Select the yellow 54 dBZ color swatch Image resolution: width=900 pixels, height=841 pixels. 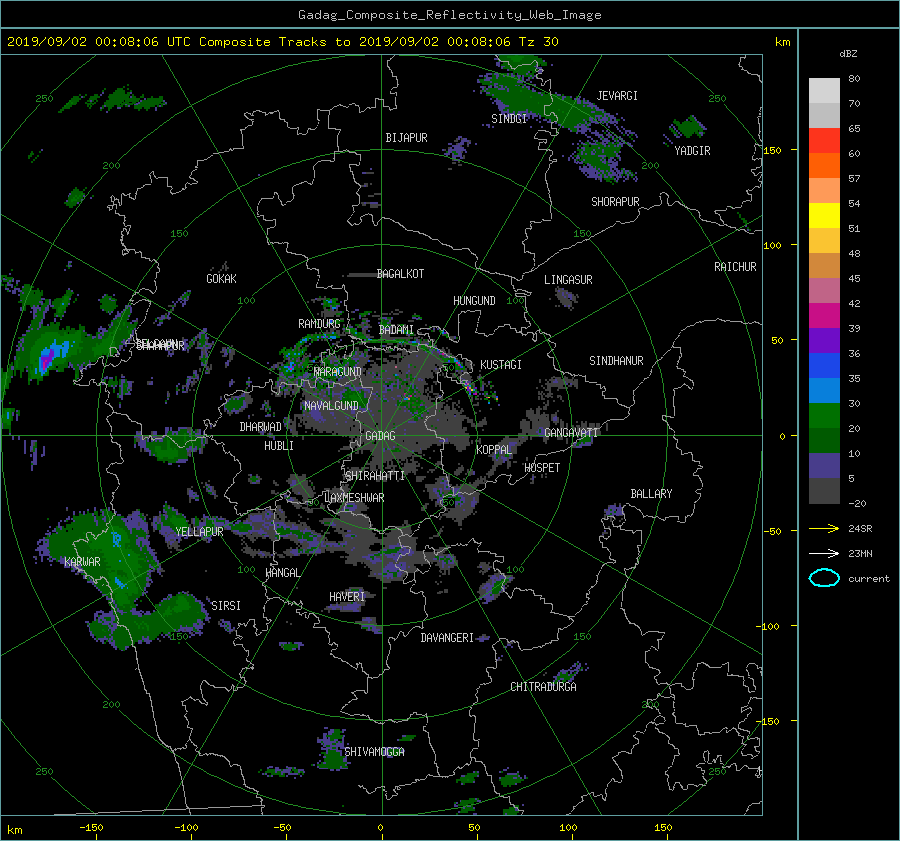824,216
